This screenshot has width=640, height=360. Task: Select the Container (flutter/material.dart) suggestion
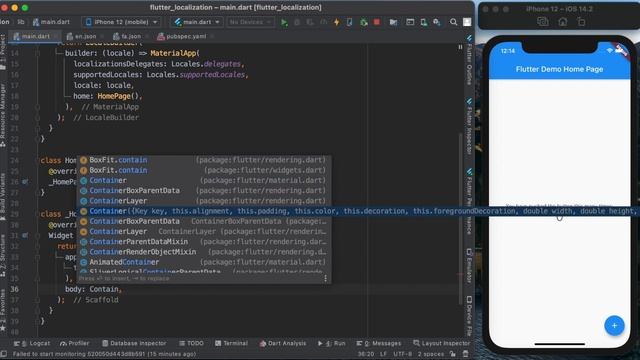point(204,180)
